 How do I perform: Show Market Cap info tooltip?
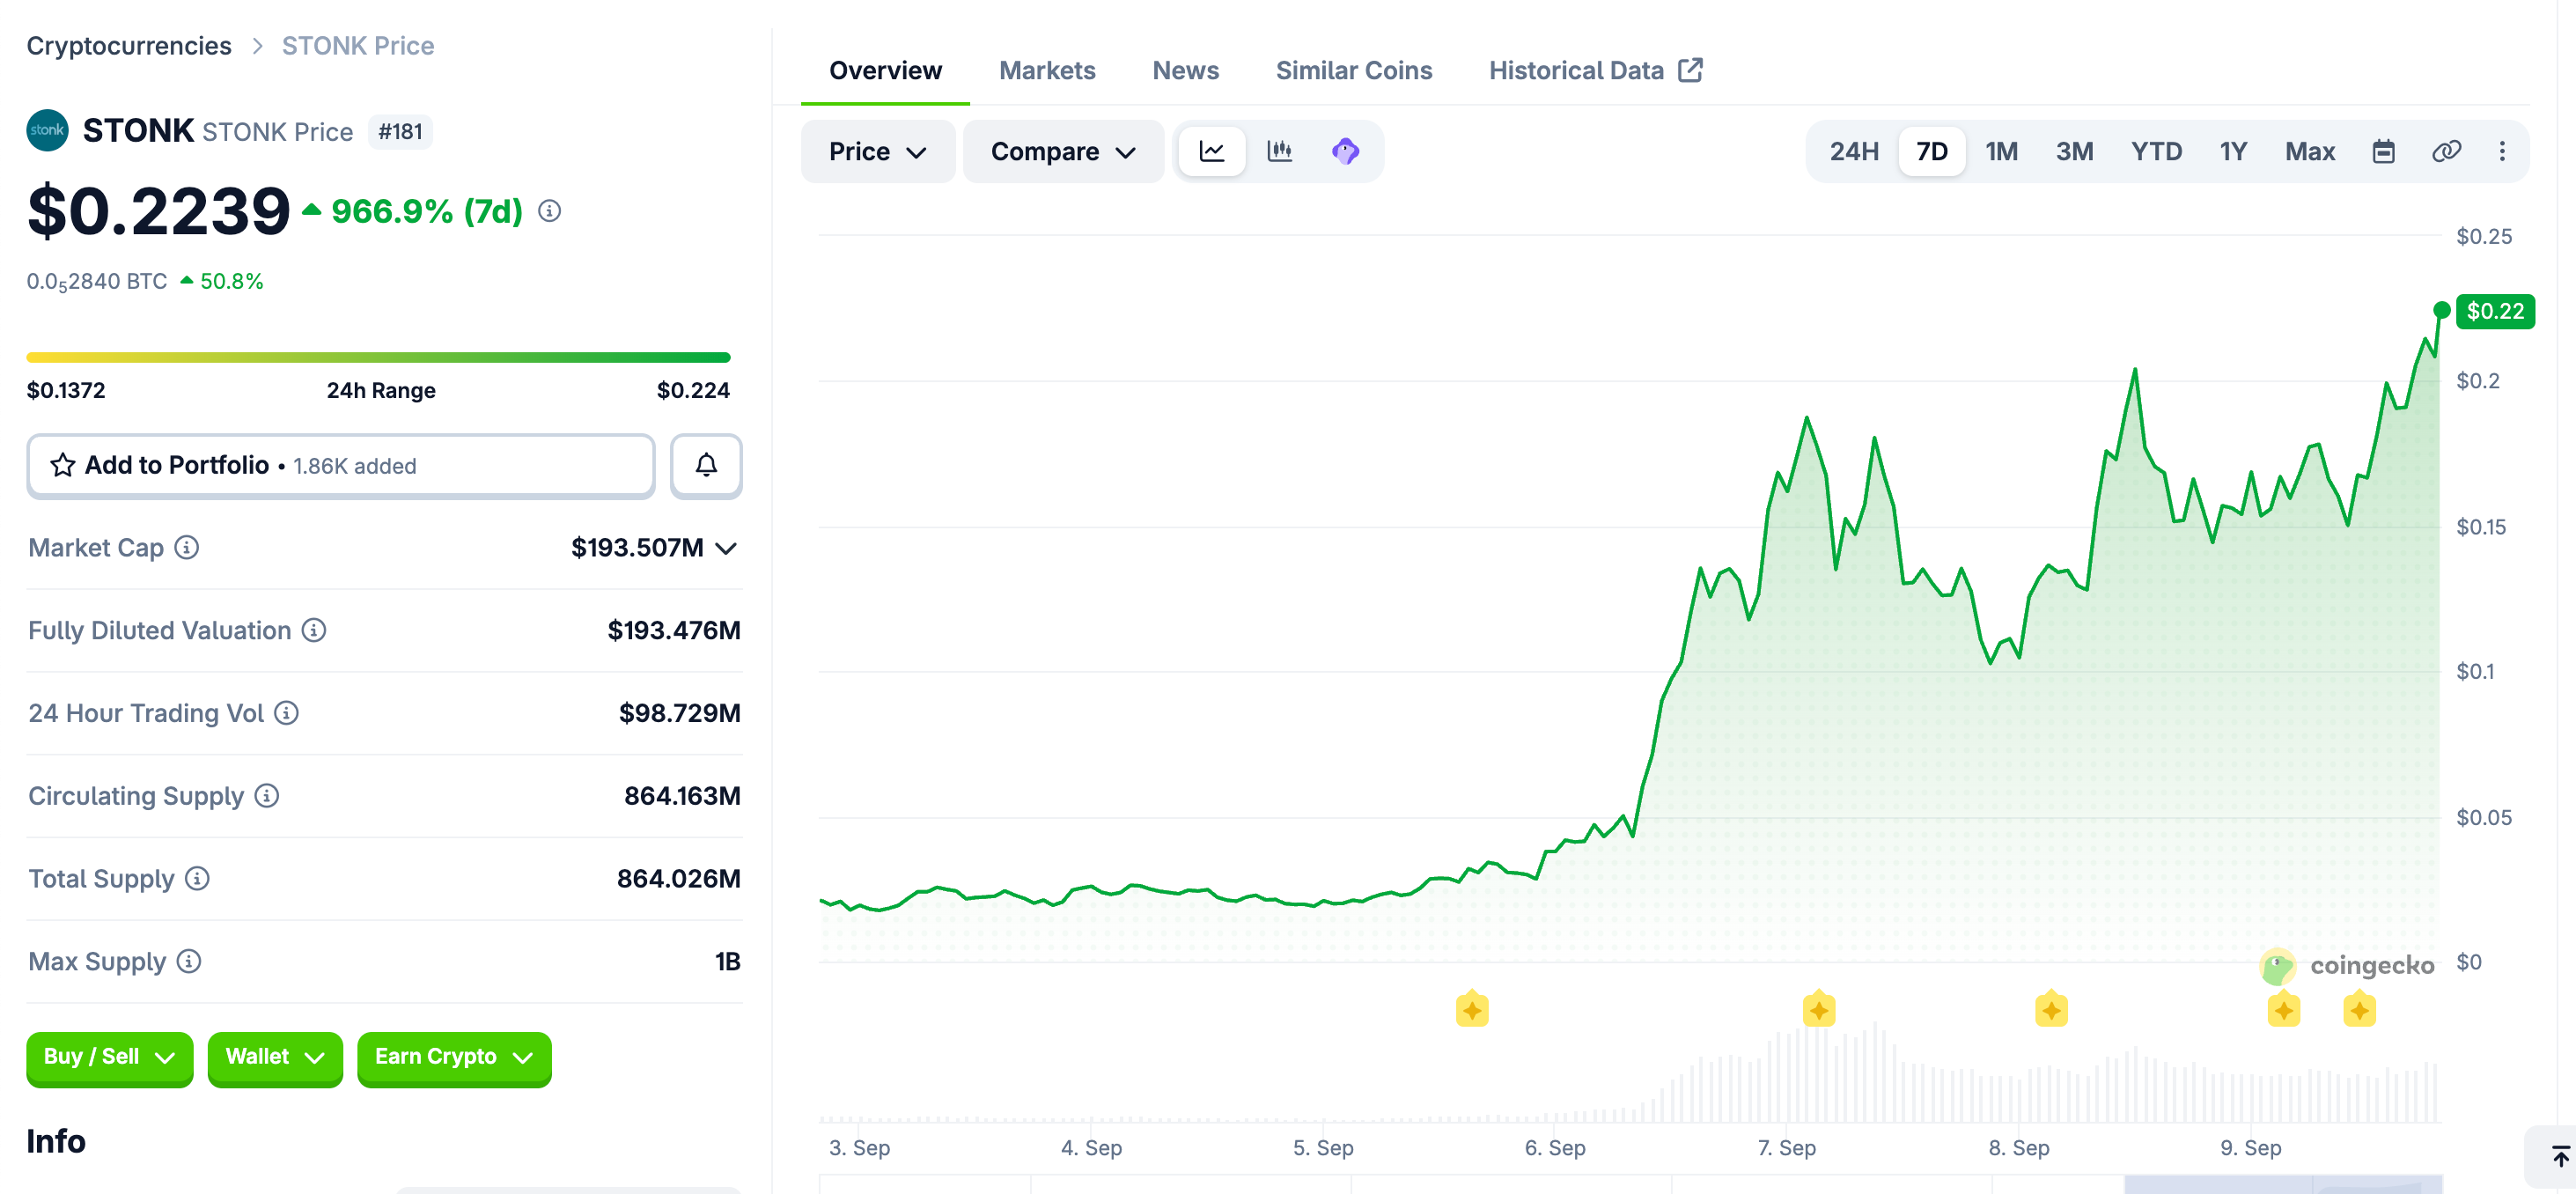tap(187, 547)
